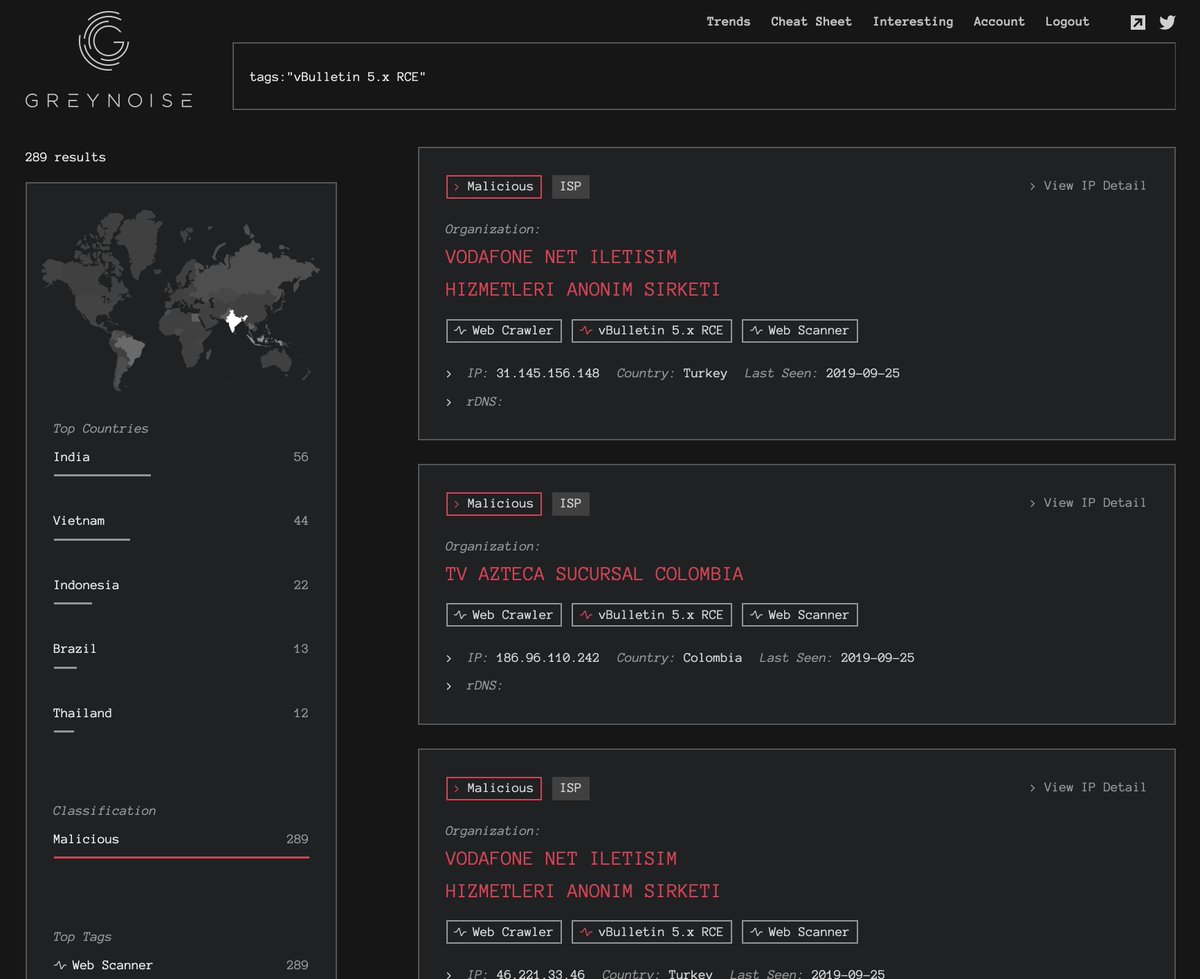Open the Twitter bird icon
Viewport: 1200px width, 979px height.
point(1167,22)
